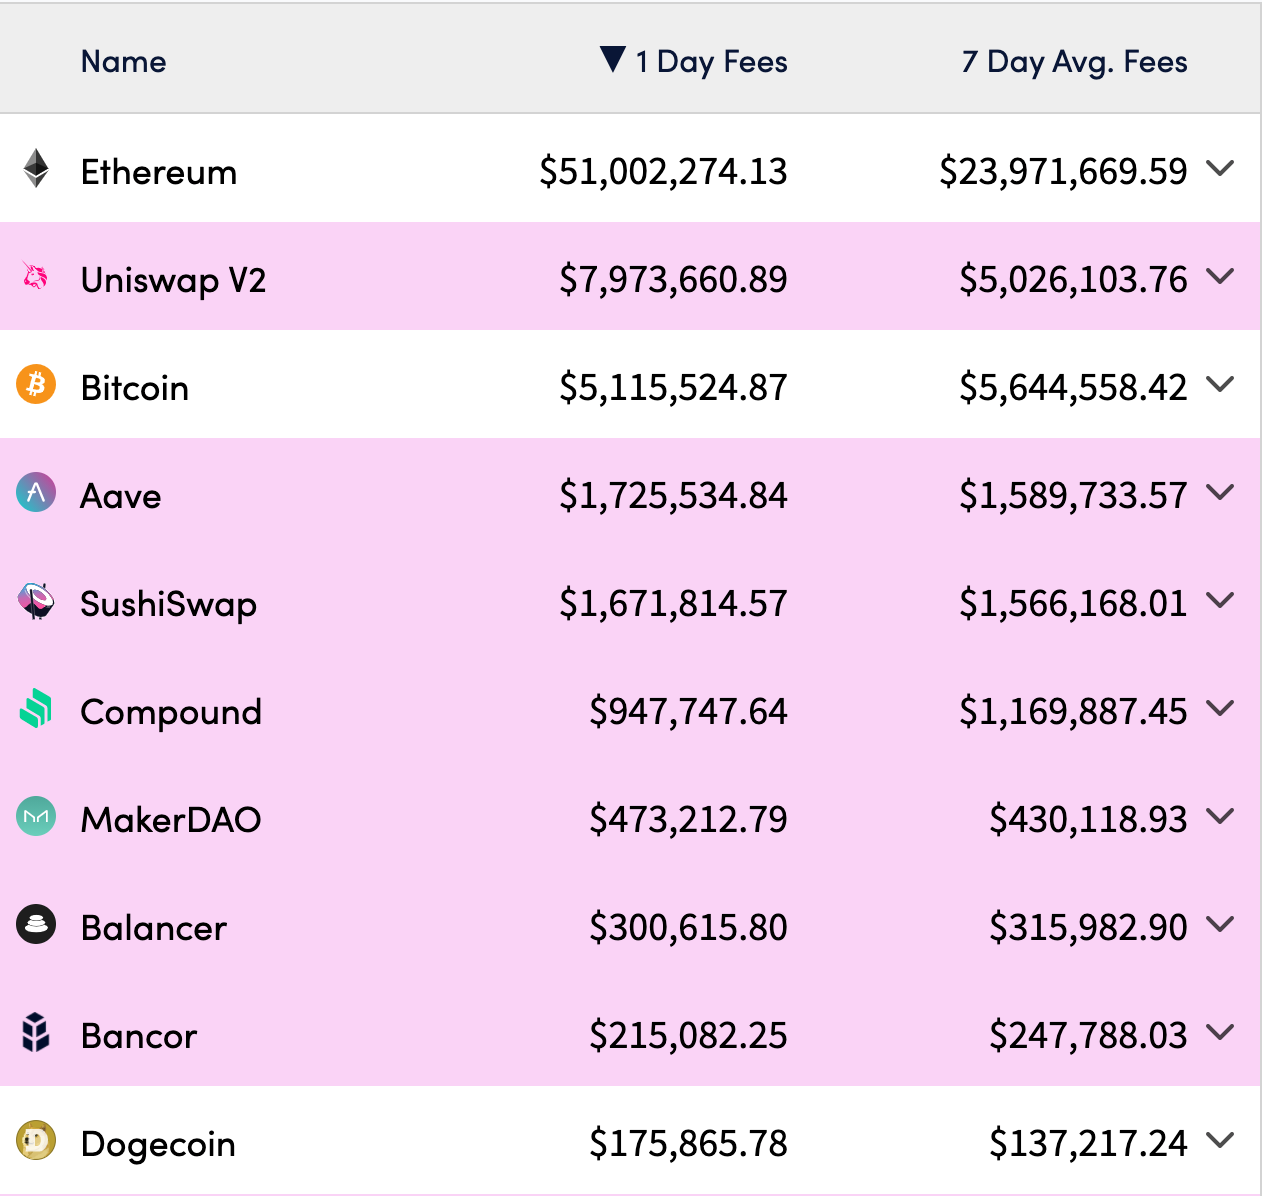The height and width of the screenshot is (1196, 1262).
Task: Select the value $430,118.93
Action: tap(1089, 820)
